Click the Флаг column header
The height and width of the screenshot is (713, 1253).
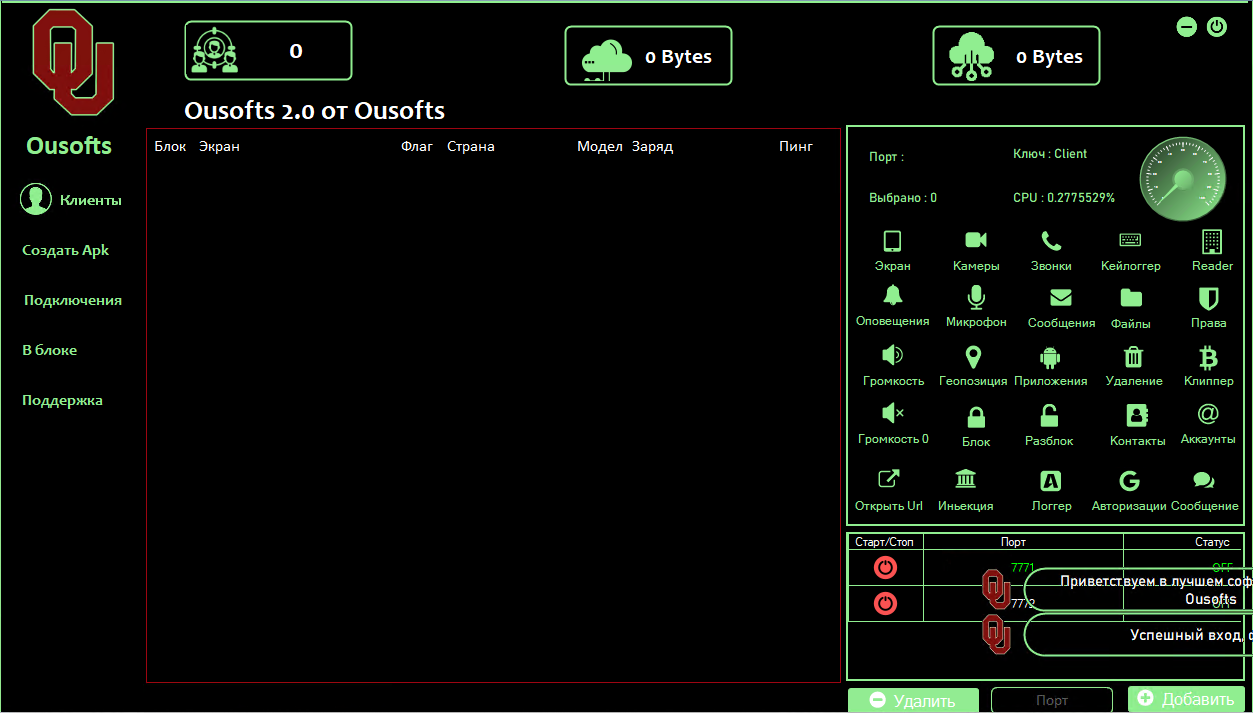click(417, 147)
